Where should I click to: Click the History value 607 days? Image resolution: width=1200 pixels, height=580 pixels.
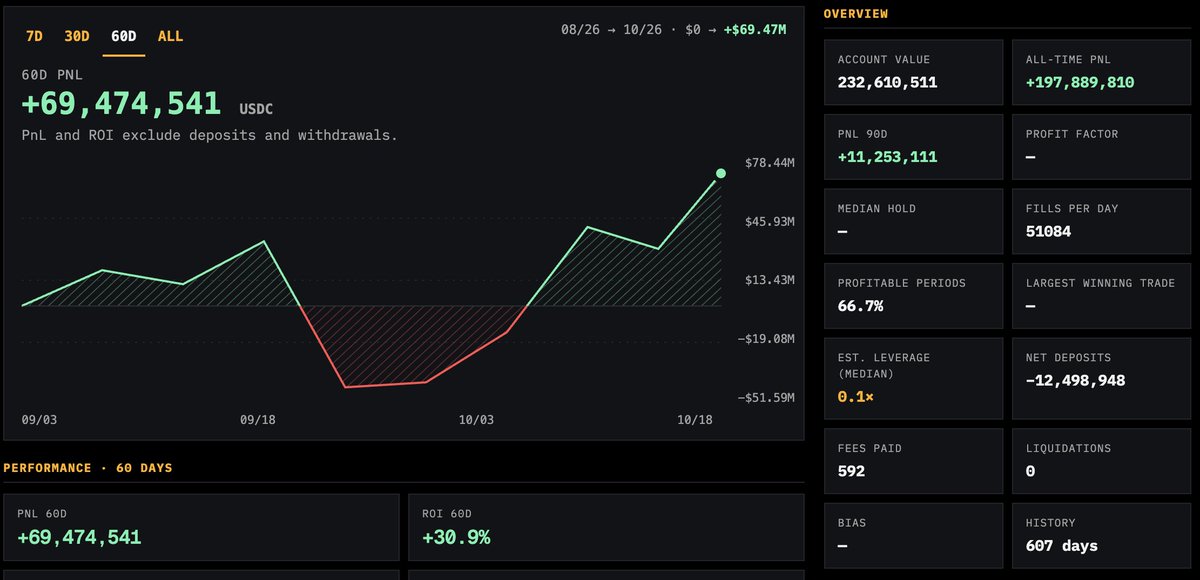[x=1061, y=546]
